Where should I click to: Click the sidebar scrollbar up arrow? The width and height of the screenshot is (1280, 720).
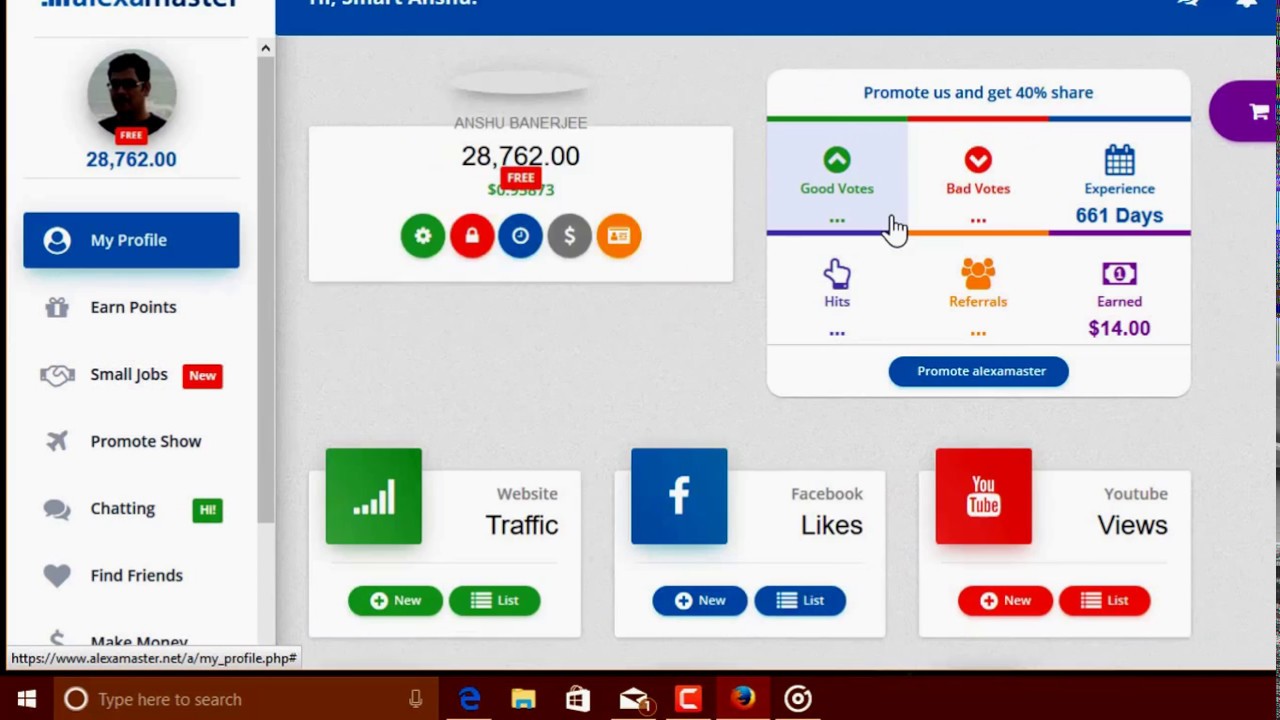coord(265,48)
